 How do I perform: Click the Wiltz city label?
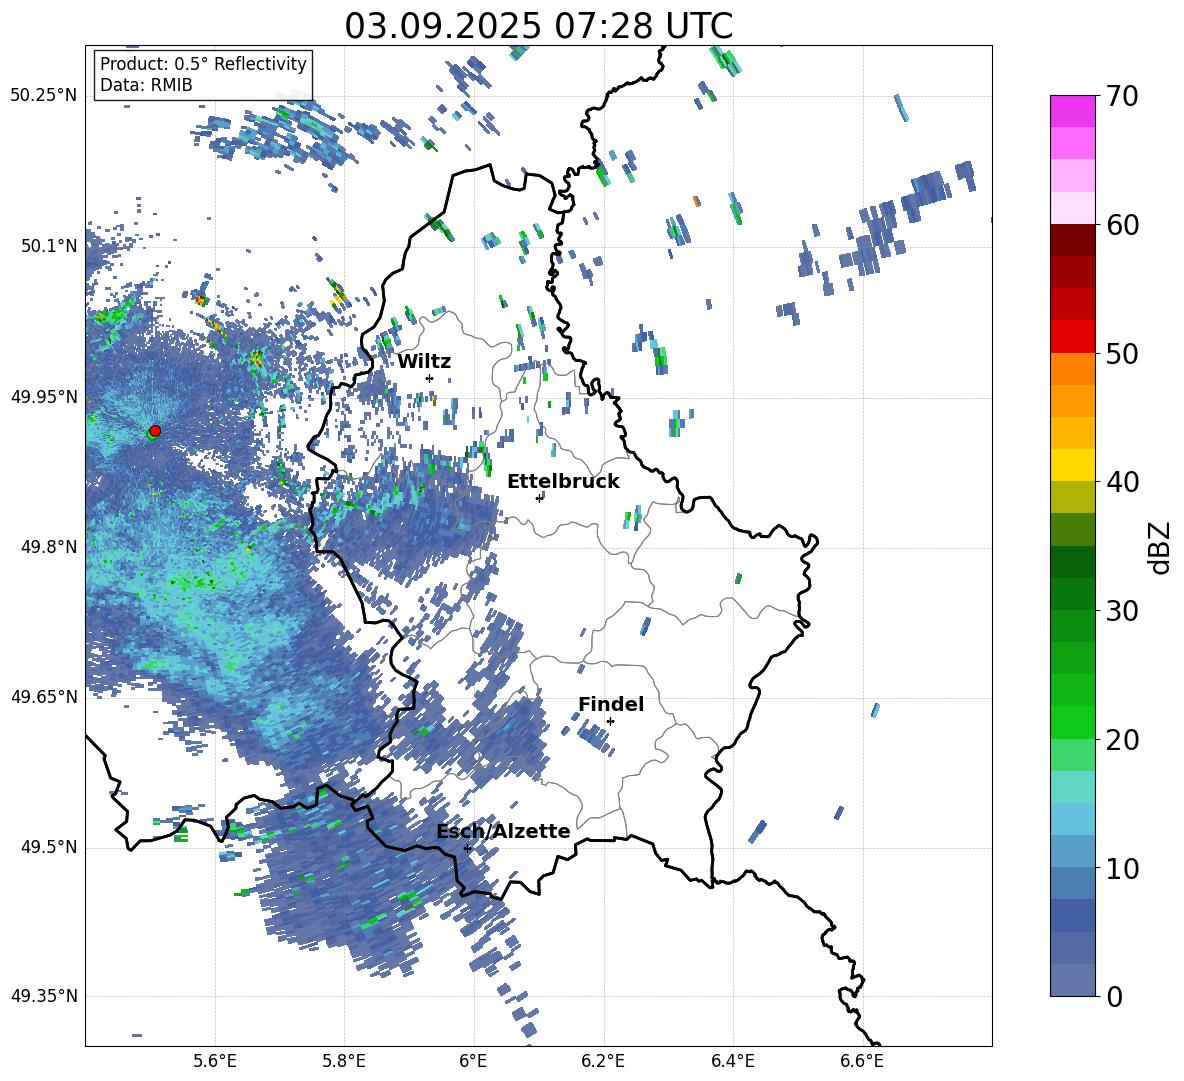[424, 361]
